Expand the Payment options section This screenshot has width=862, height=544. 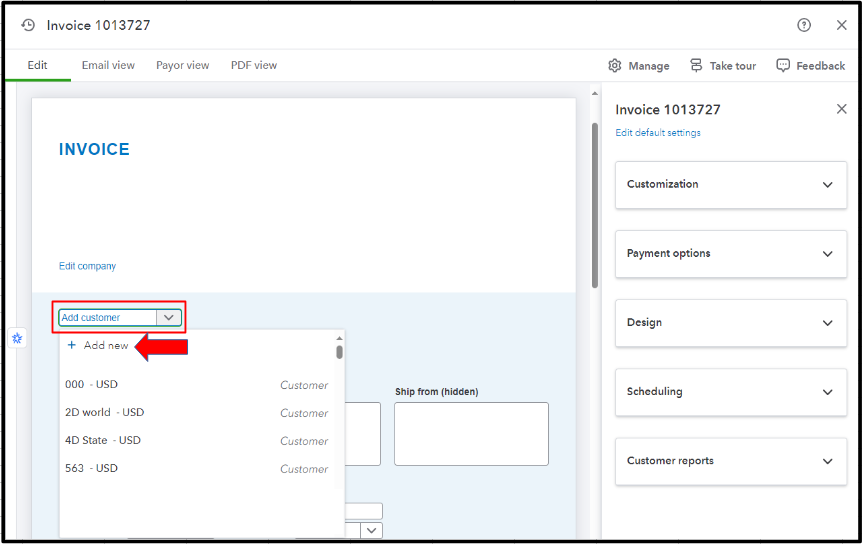point(731,254)
